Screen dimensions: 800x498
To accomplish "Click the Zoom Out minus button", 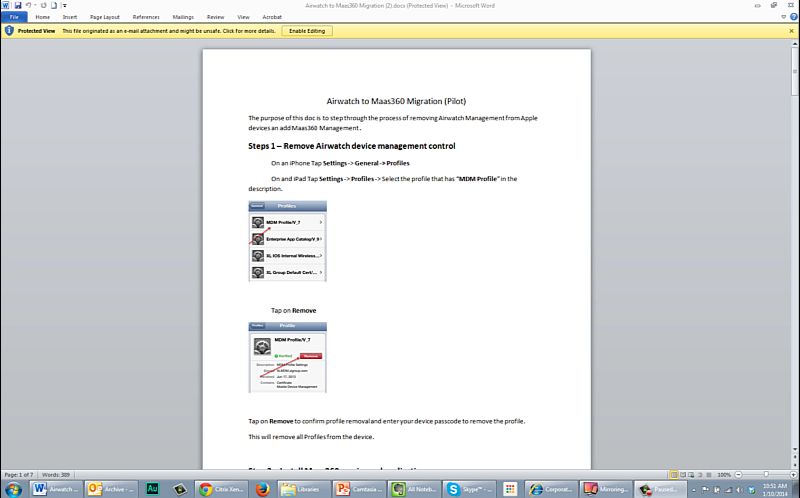I will 738,475.
